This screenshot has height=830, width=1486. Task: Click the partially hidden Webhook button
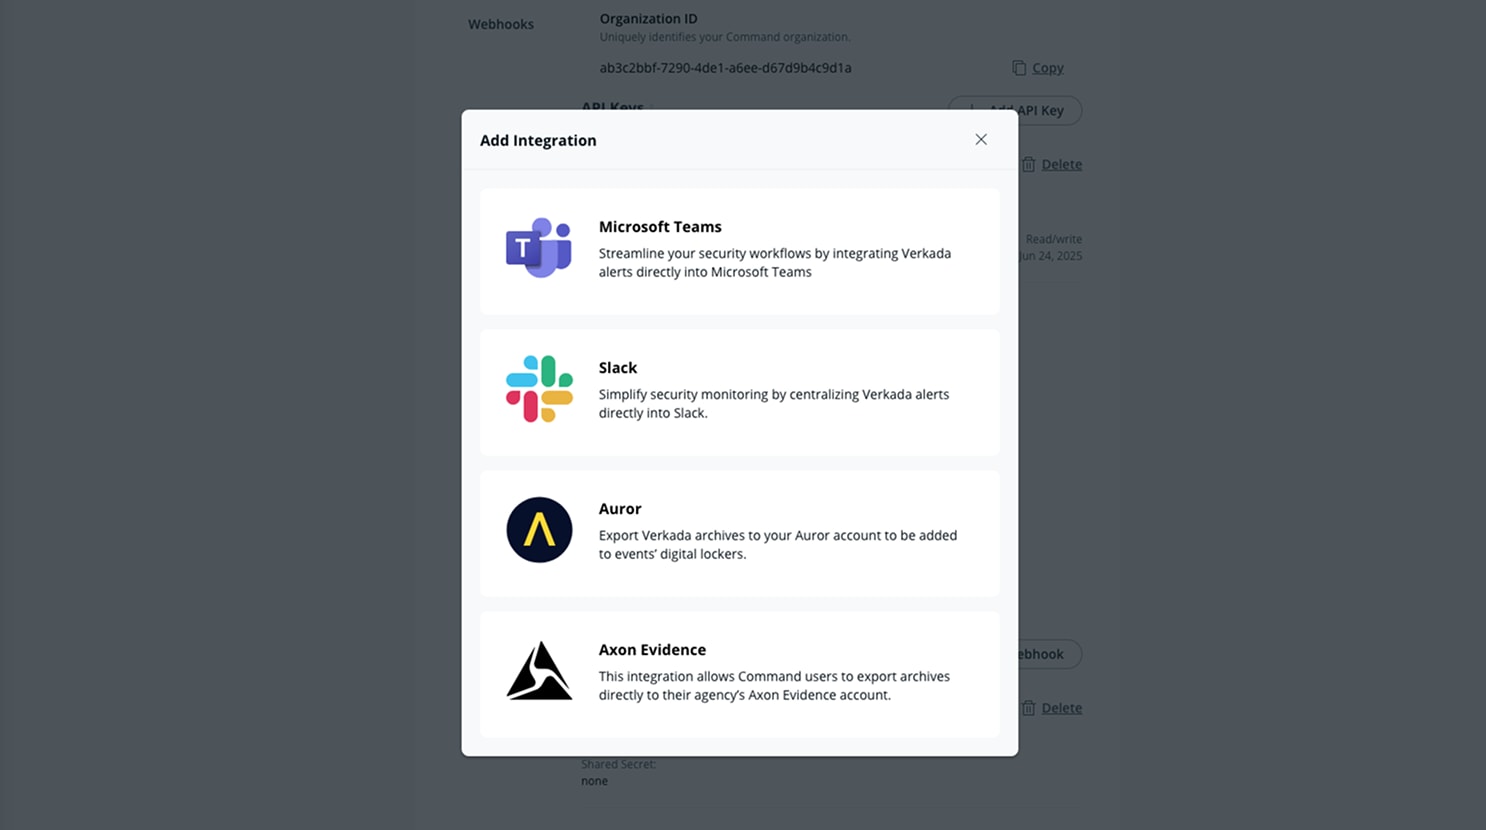pyautogui.click(x=1050, y=654)
